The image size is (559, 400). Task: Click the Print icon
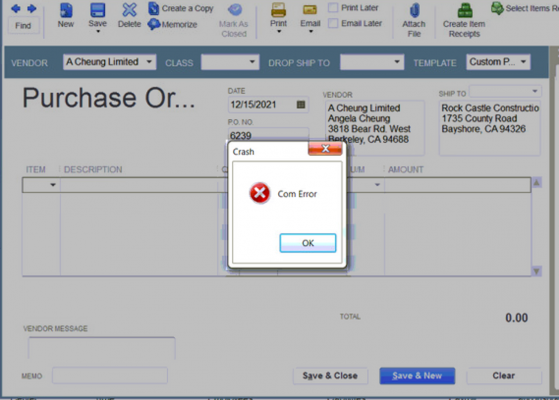point(278,10)
